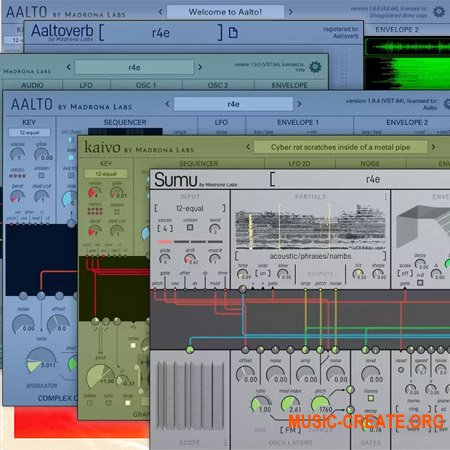Screen dimensions: 450x450
Task: Click OSC 1 section header in teal window
Action: [x=146, y=85]
